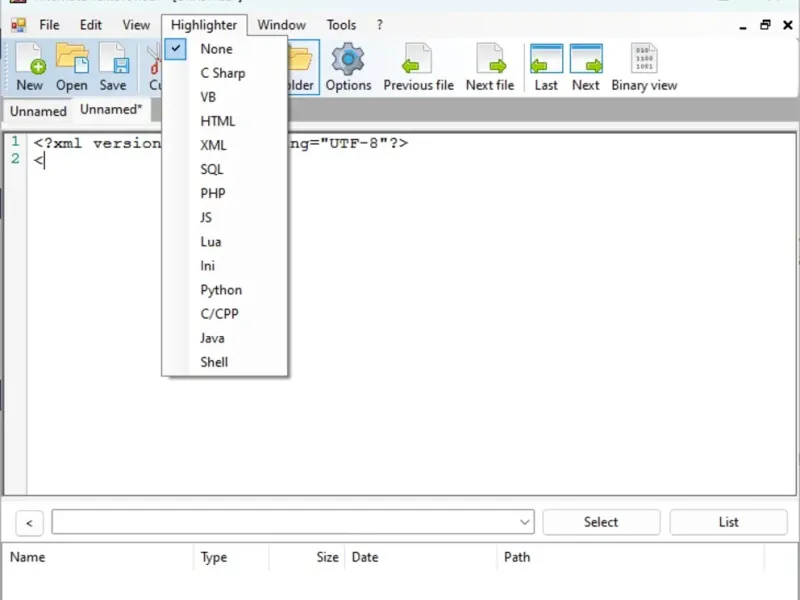
Task: Choose XML highlighter
Action: pyautogui.click(x=224, y=145)
